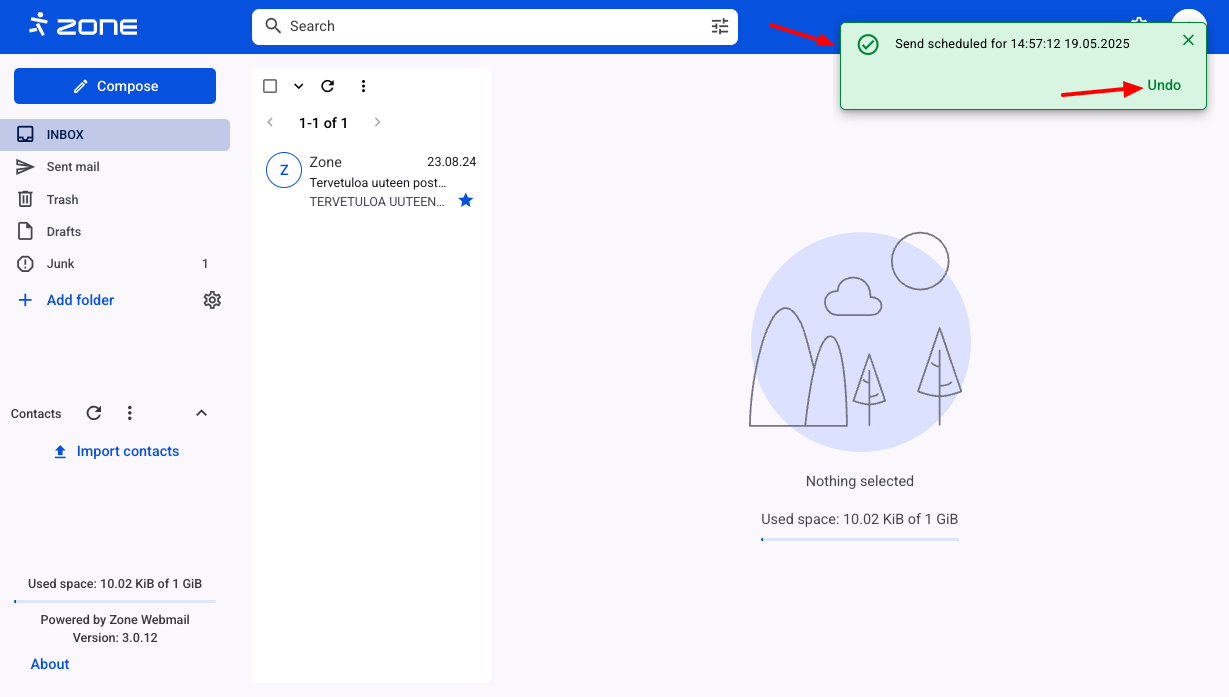Open the Drafts folder
The width and height of the screenshot is (1229, 697).
(x=64, y=232)
